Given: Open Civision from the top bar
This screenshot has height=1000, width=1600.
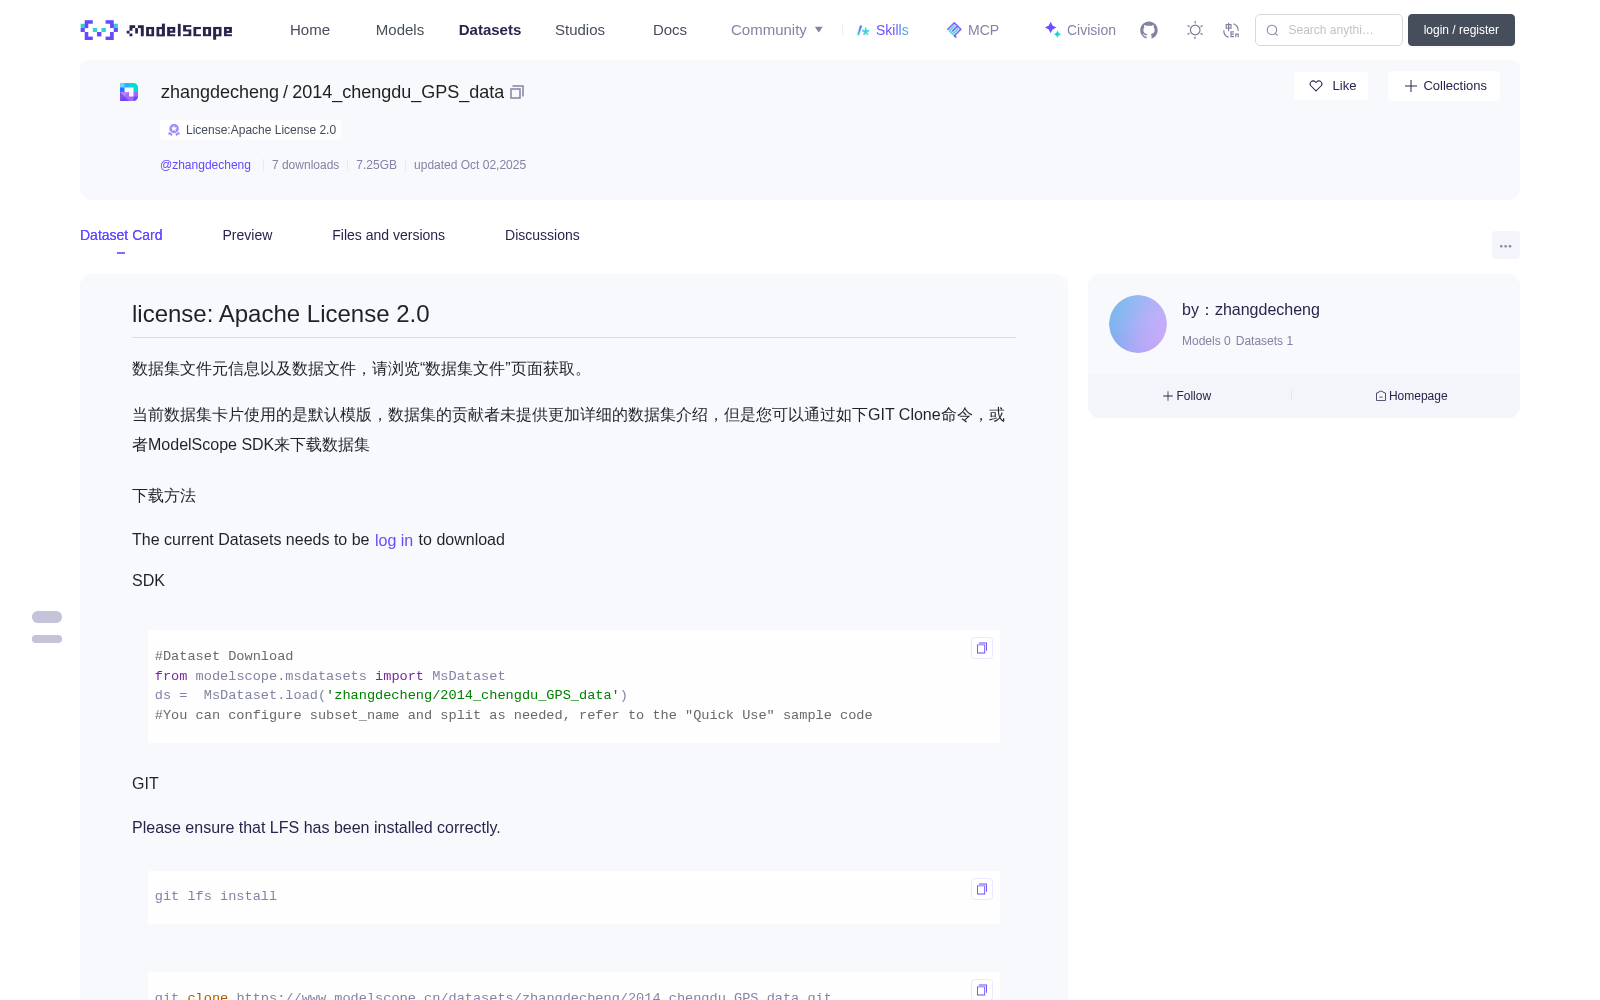Looking at the screenshot, I should [1080, 30].
